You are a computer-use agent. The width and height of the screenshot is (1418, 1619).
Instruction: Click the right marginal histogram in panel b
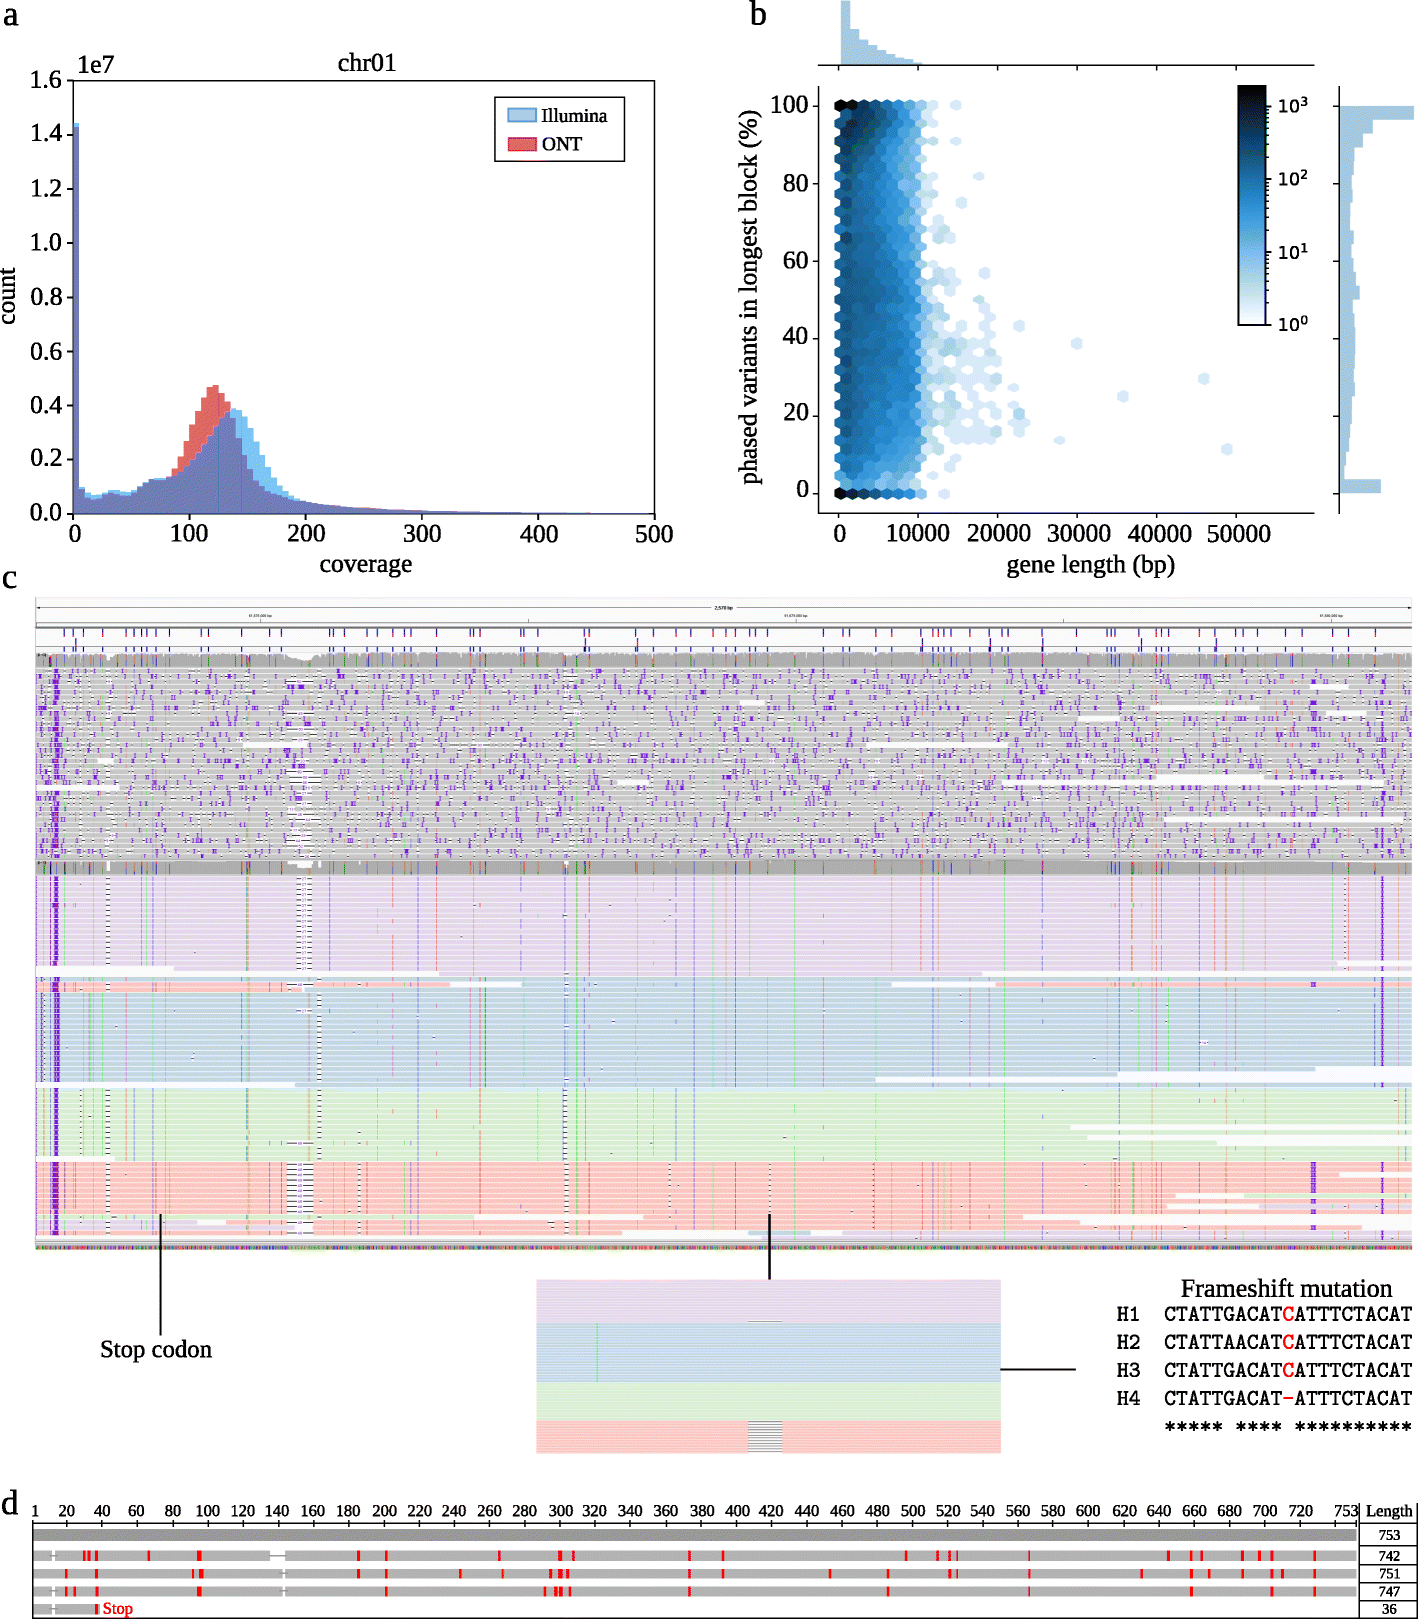(1377, 298)
